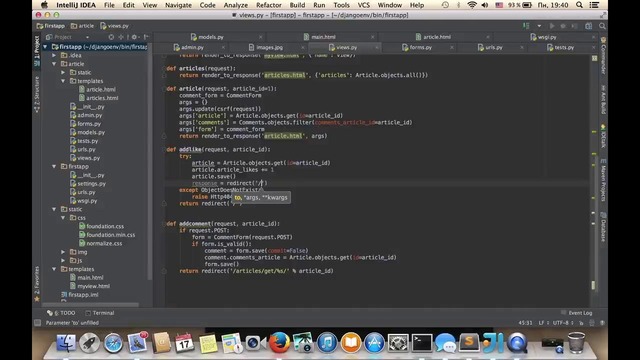Open Firefox from the Dock

click(x=279, y=342)
